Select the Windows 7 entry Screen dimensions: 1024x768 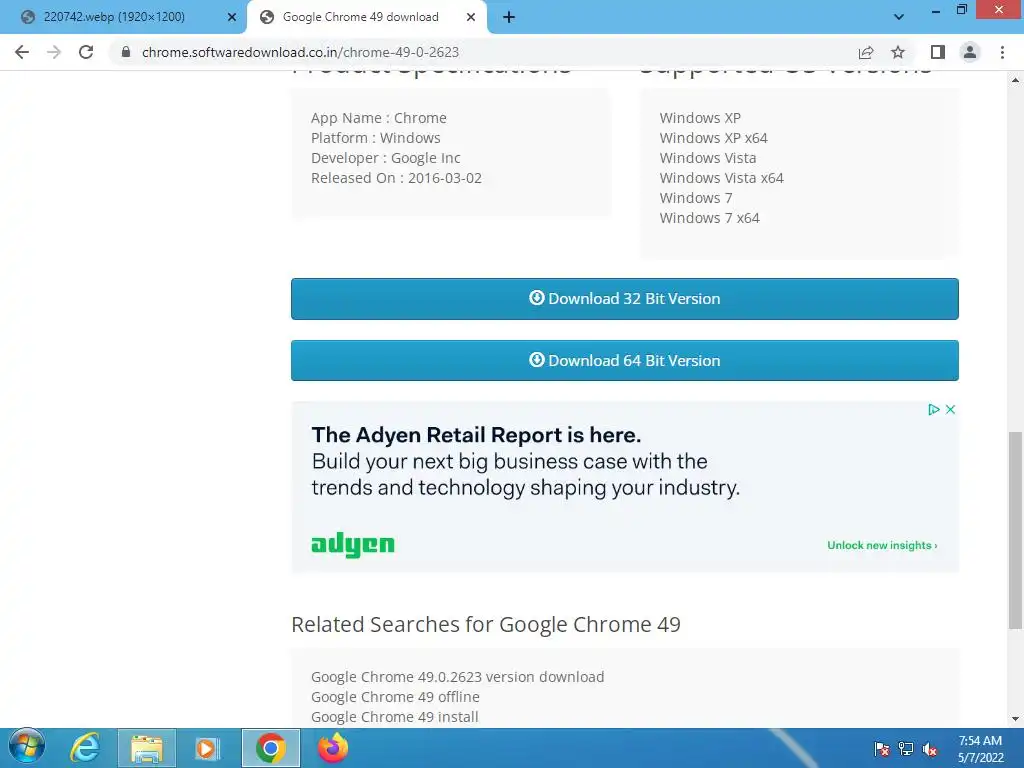point(696,198)
